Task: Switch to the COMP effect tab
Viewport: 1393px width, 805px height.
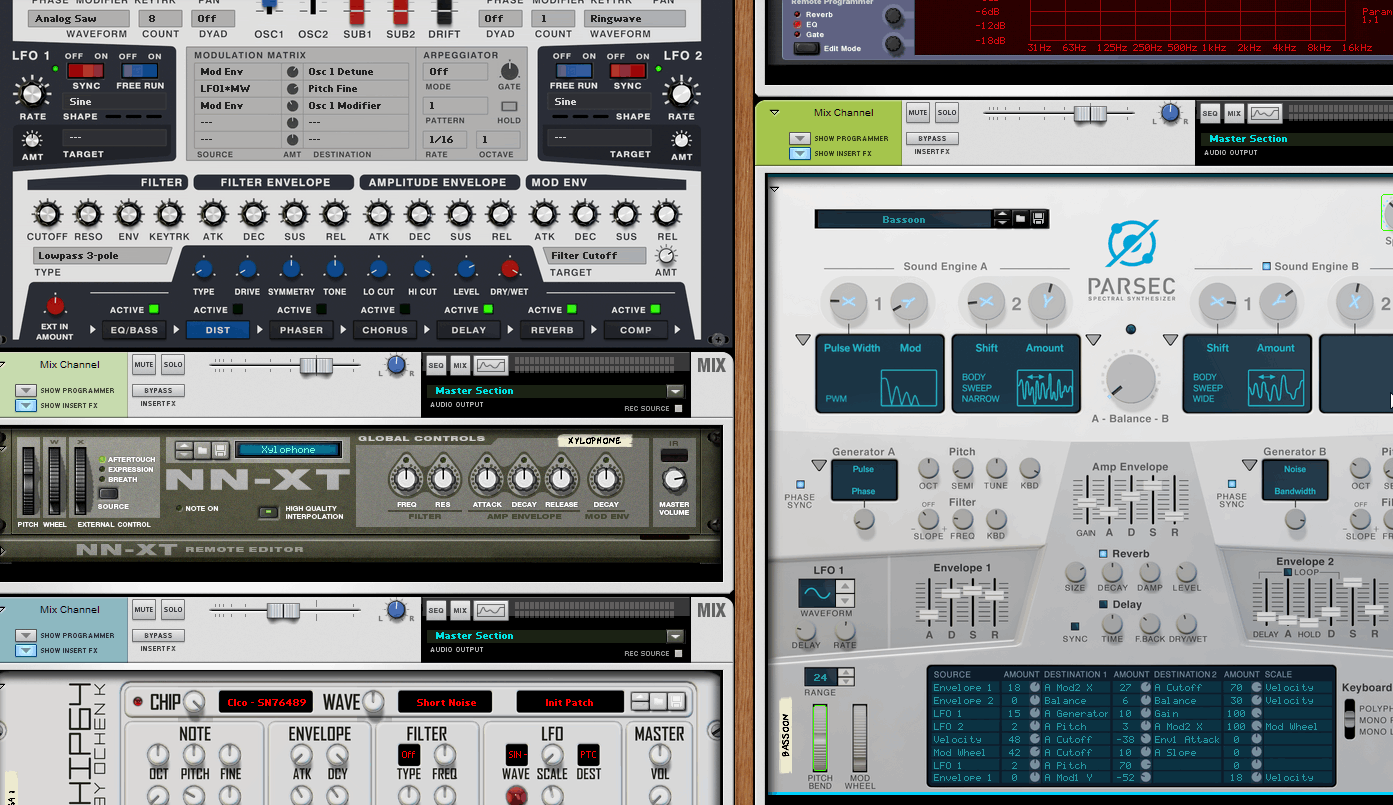Action: click(635, 330)
